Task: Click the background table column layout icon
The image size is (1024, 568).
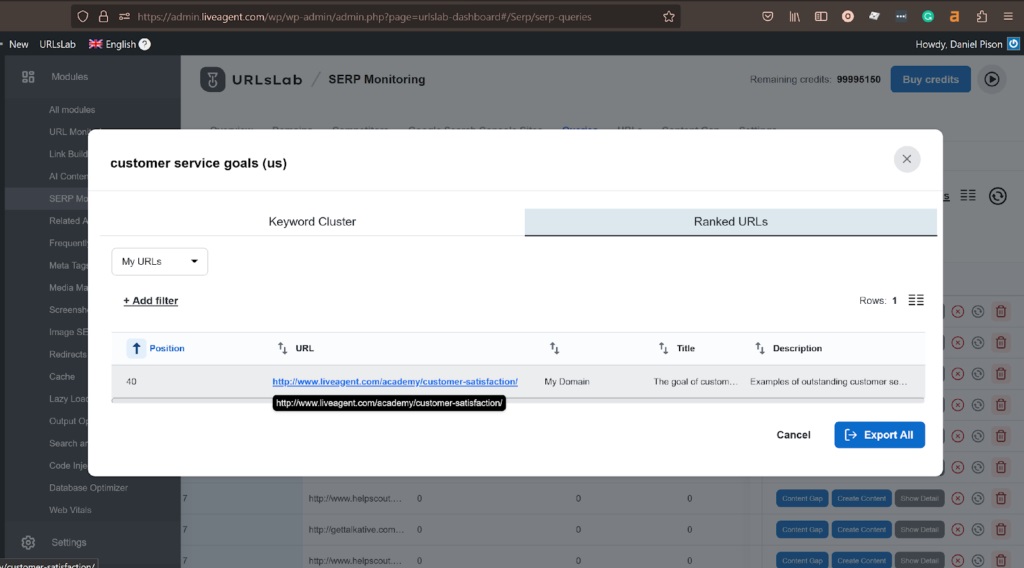Action: coord(968,195)
